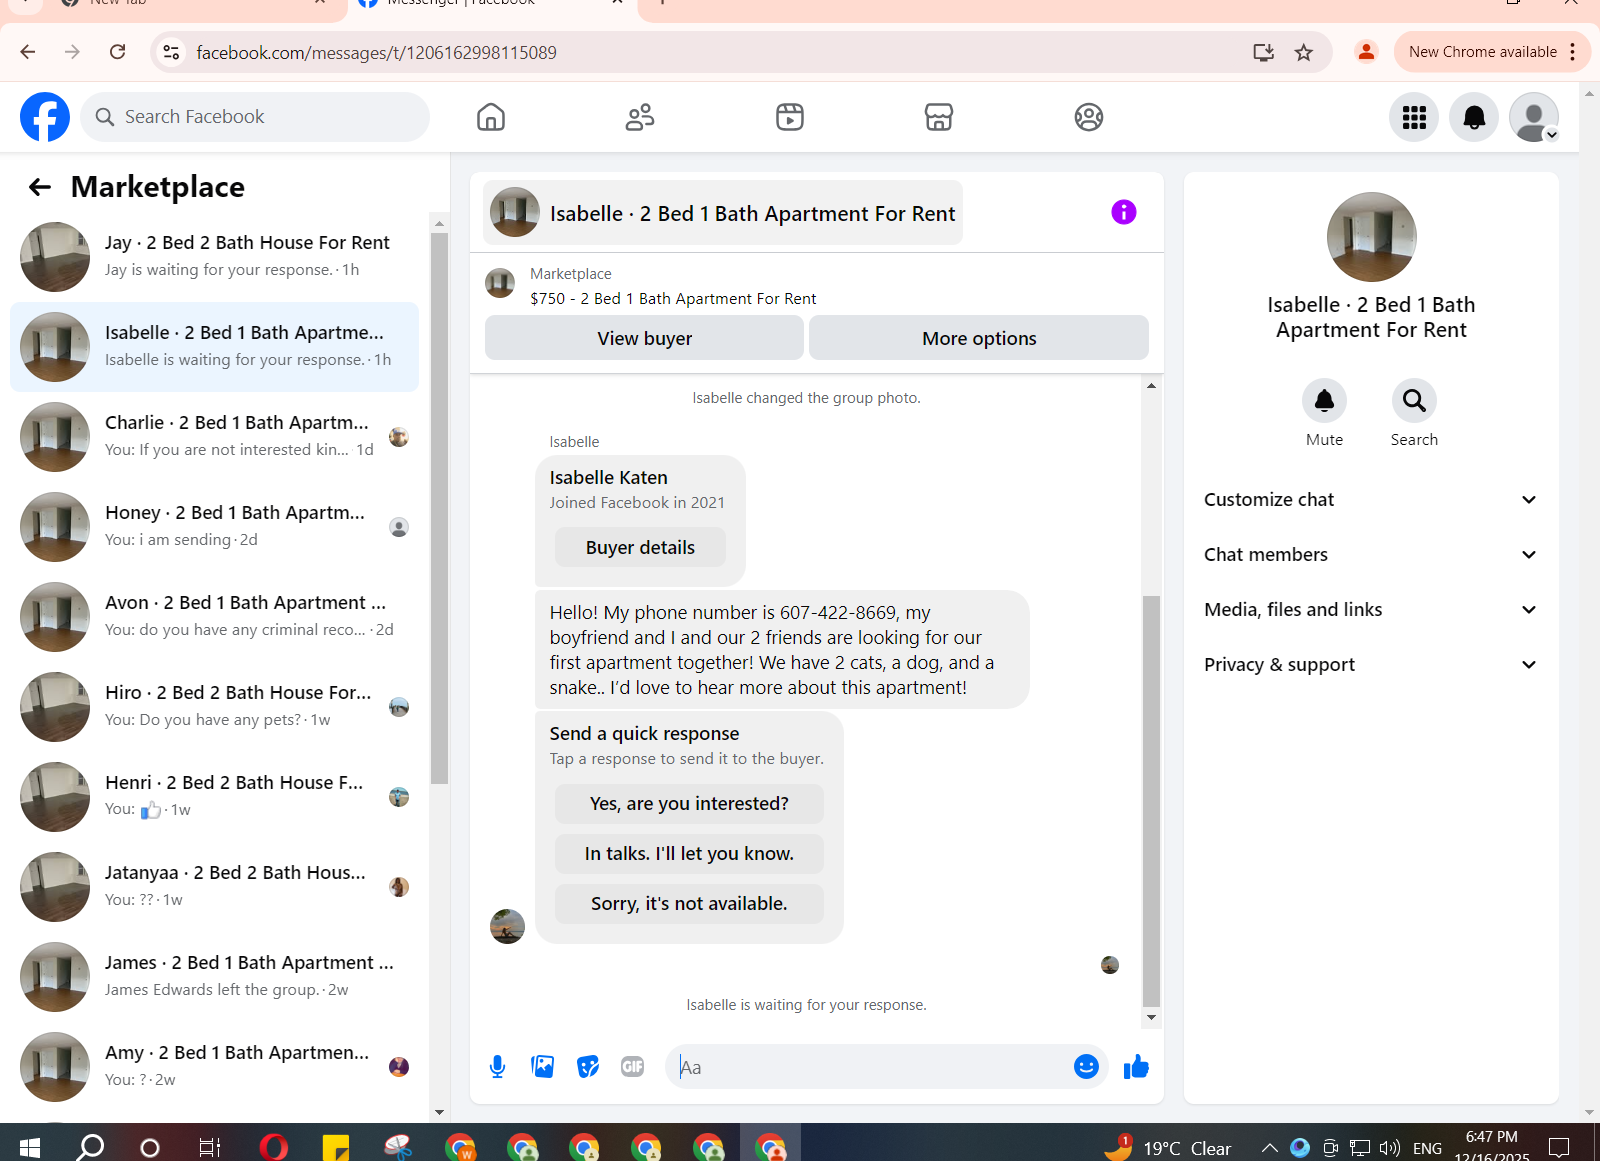This screenshot has height=1161, width=1600.
Task: Attach a file with the image icon
Action: [543, 1067]
